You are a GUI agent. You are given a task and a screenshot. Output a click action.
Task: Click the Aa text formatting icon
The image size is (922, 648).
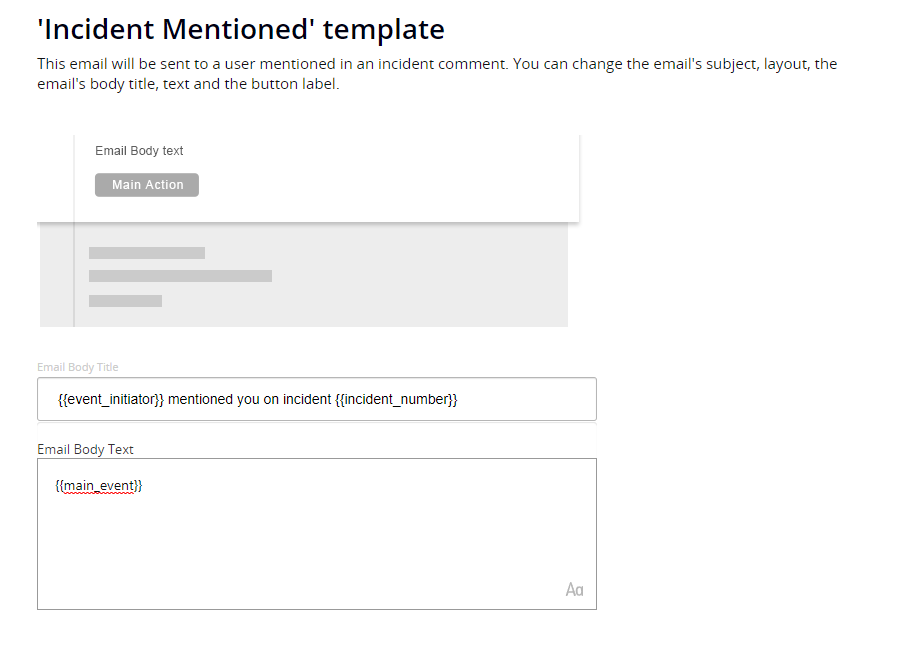coord(574,590)
